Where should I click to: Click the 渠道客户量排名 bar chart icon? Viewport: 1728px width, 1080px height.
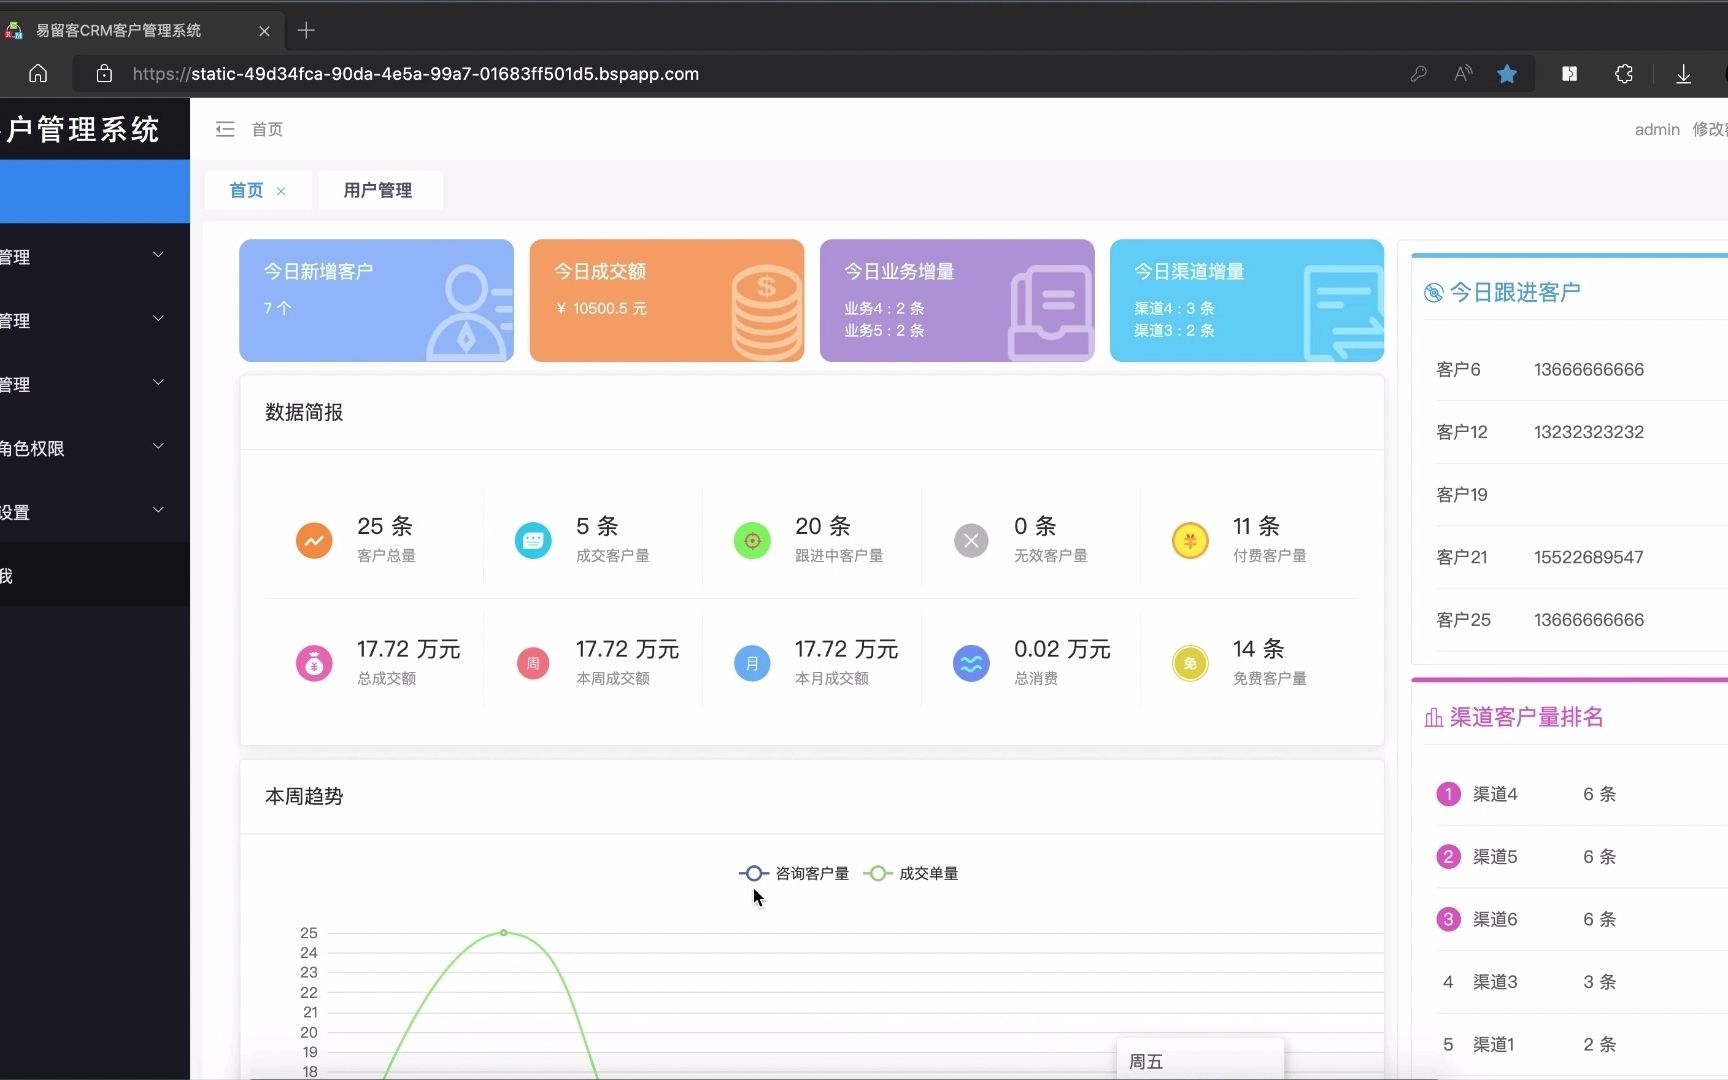coord(1433,717)
